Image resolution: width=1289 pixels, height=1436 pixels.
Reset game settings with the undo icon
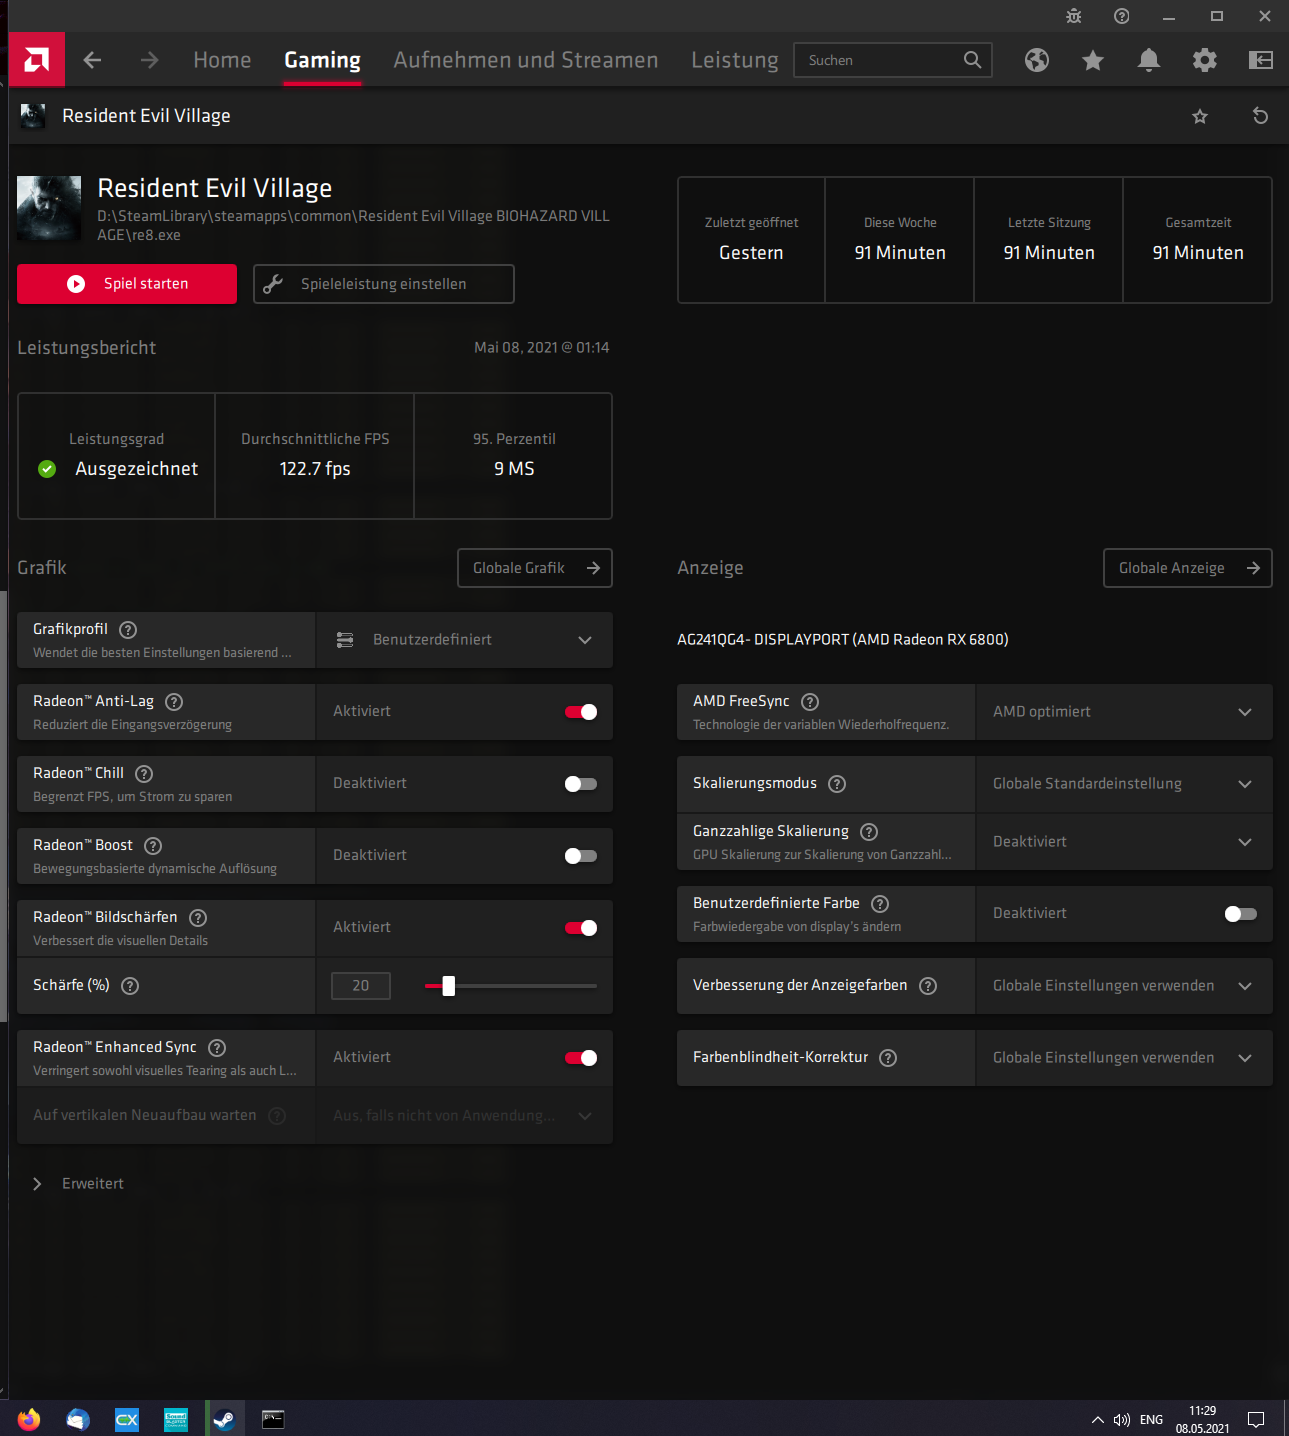click(x=1260, y=116)
